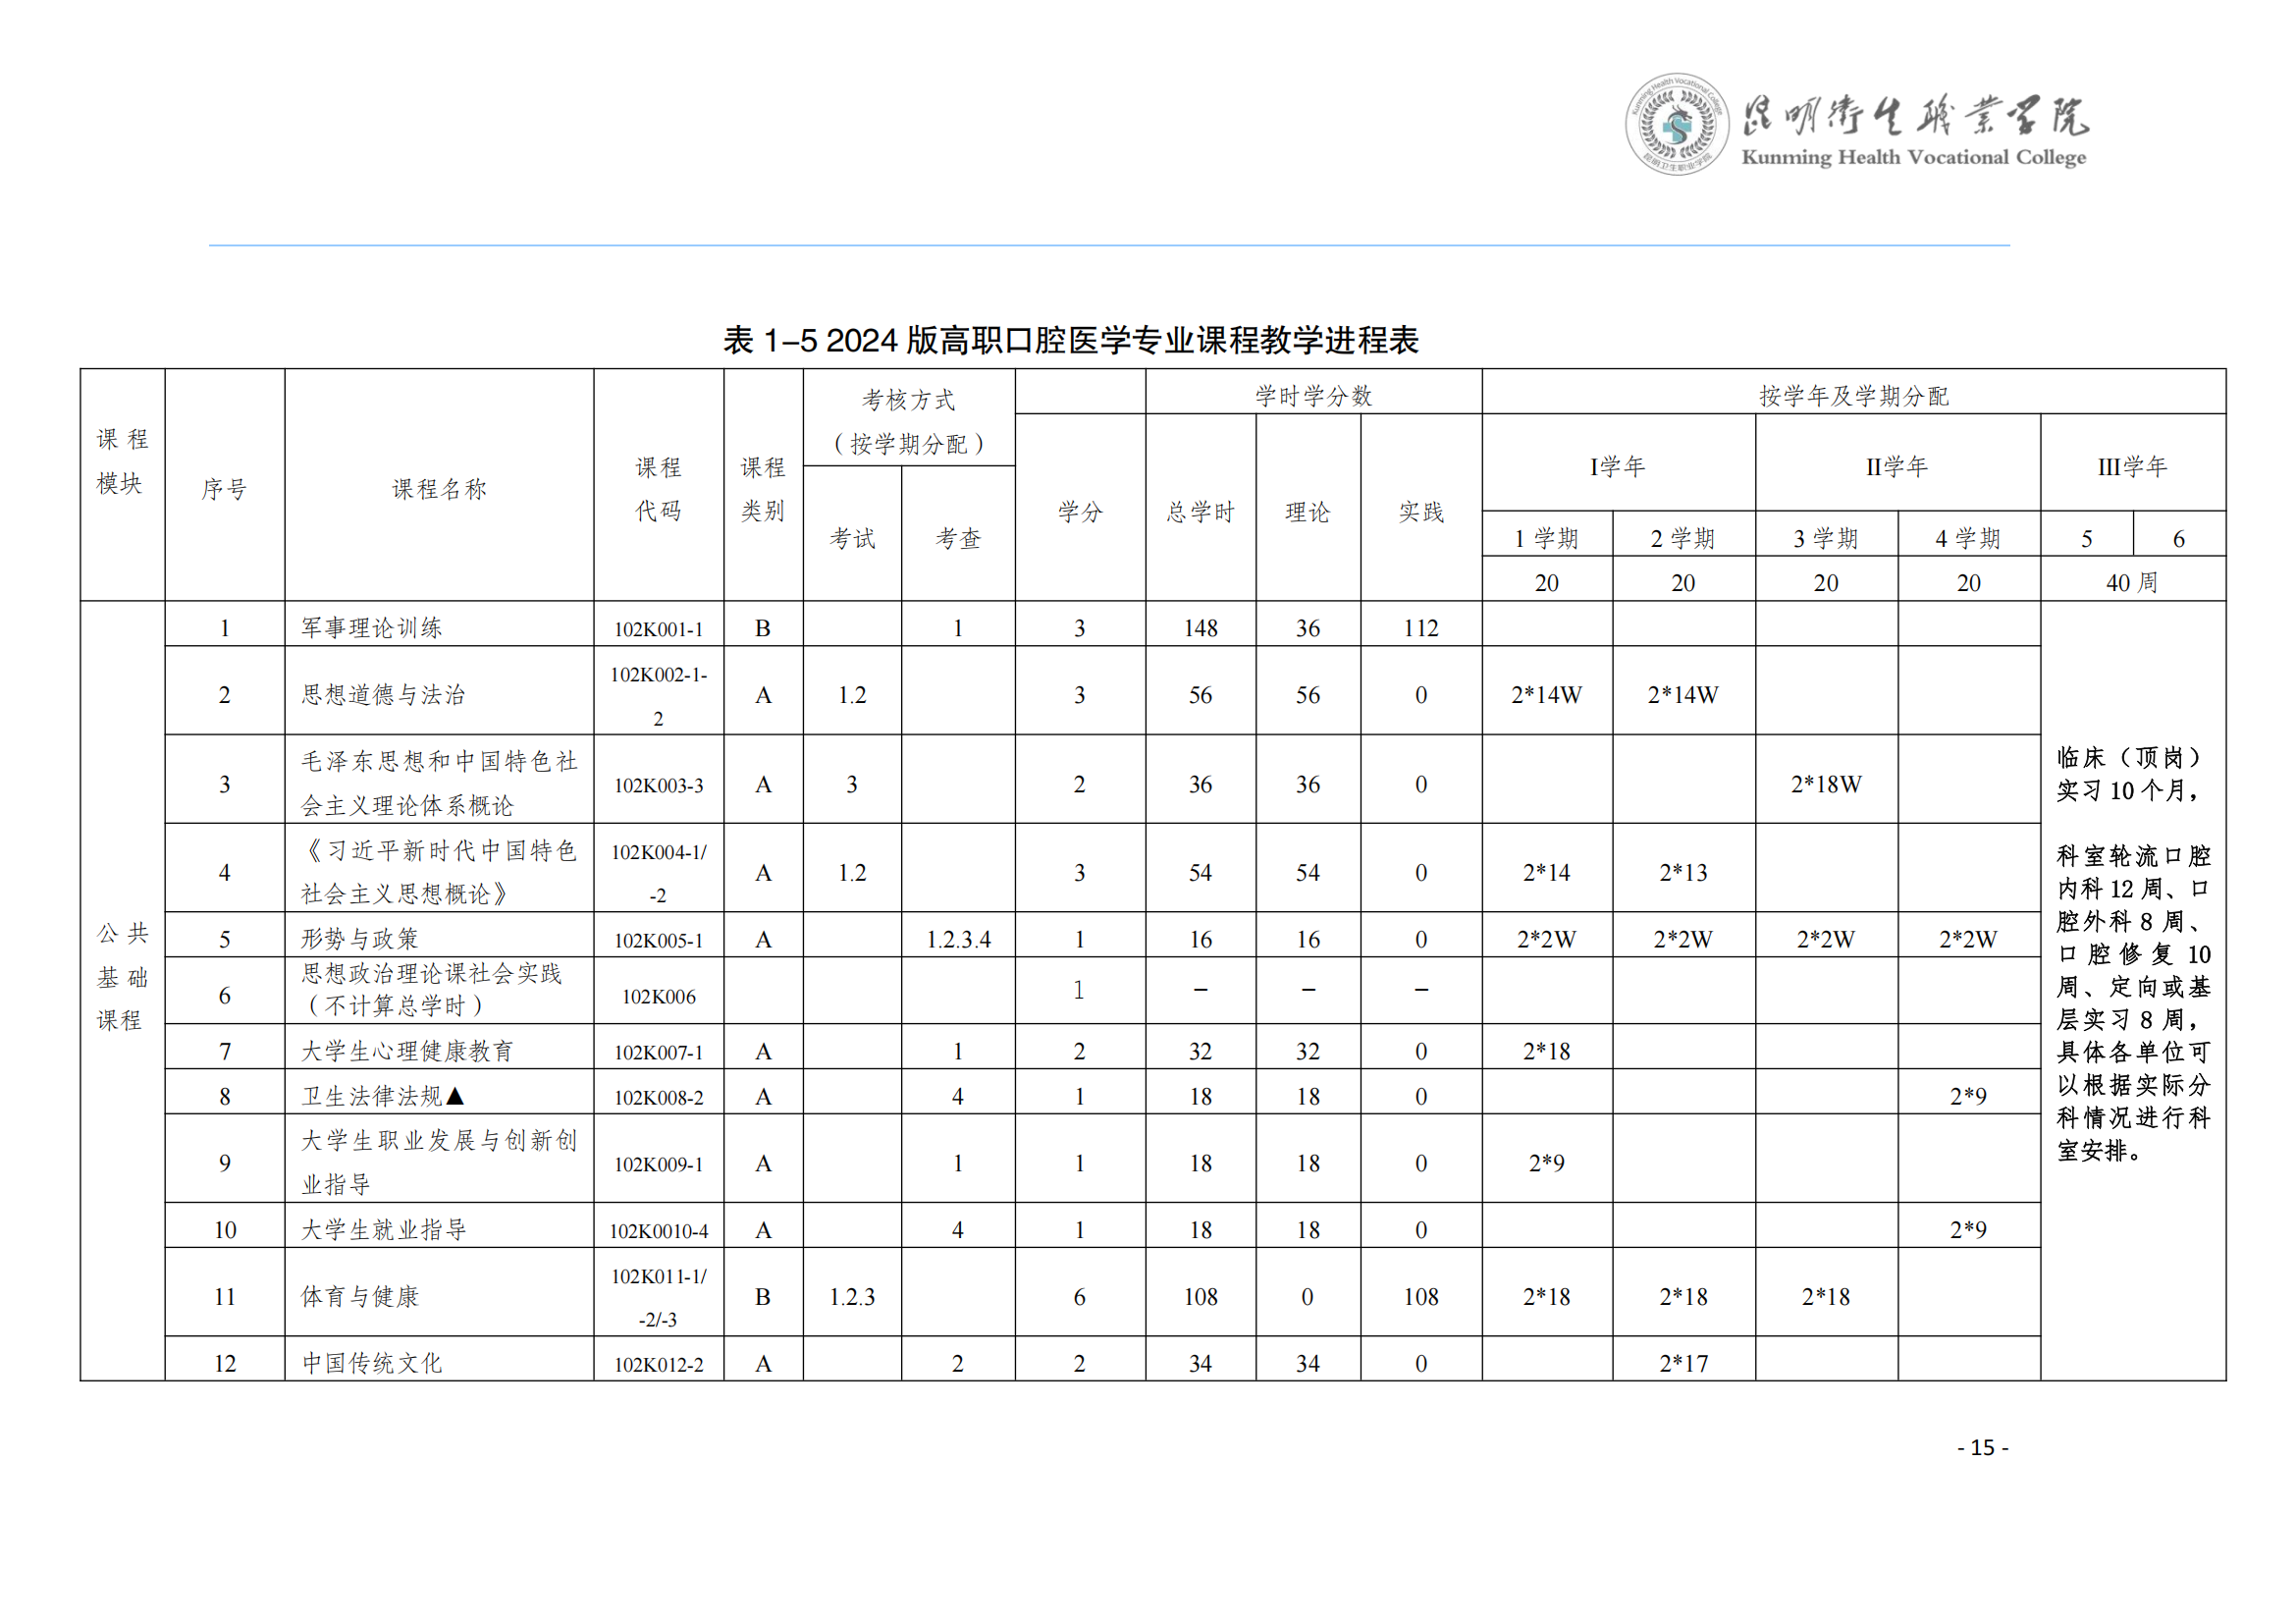Click the 学时学分数 header cell
This screenshot has width=2296, height=1624.
(x=1313, y=396)
